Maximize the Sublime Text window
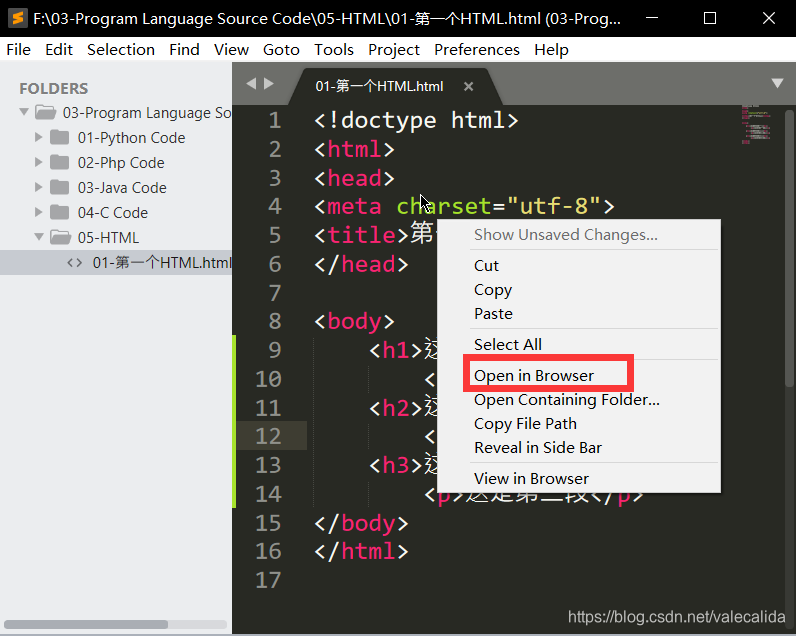This screenshot has width=796, height=636. click(x=710, y=18)
